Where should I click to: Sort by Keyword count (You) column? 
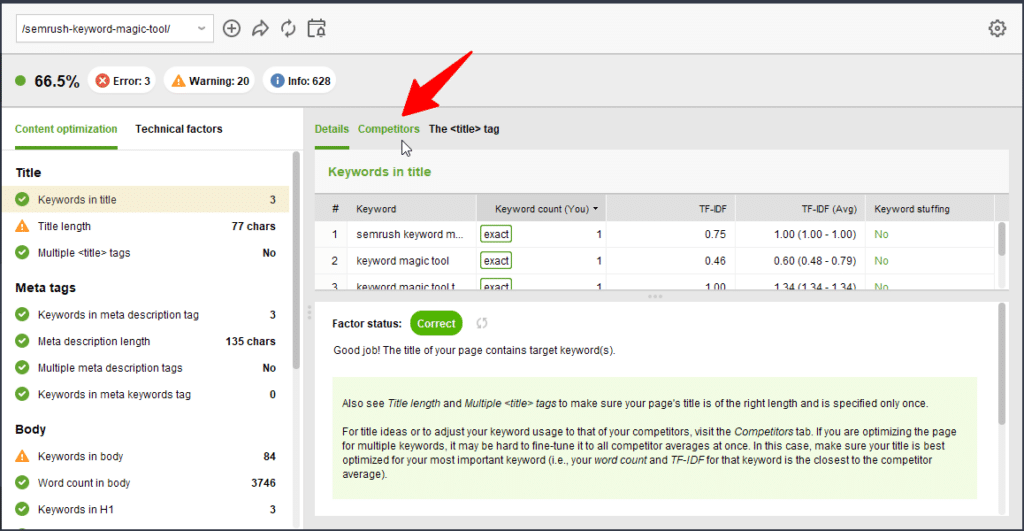pos(540,209)
